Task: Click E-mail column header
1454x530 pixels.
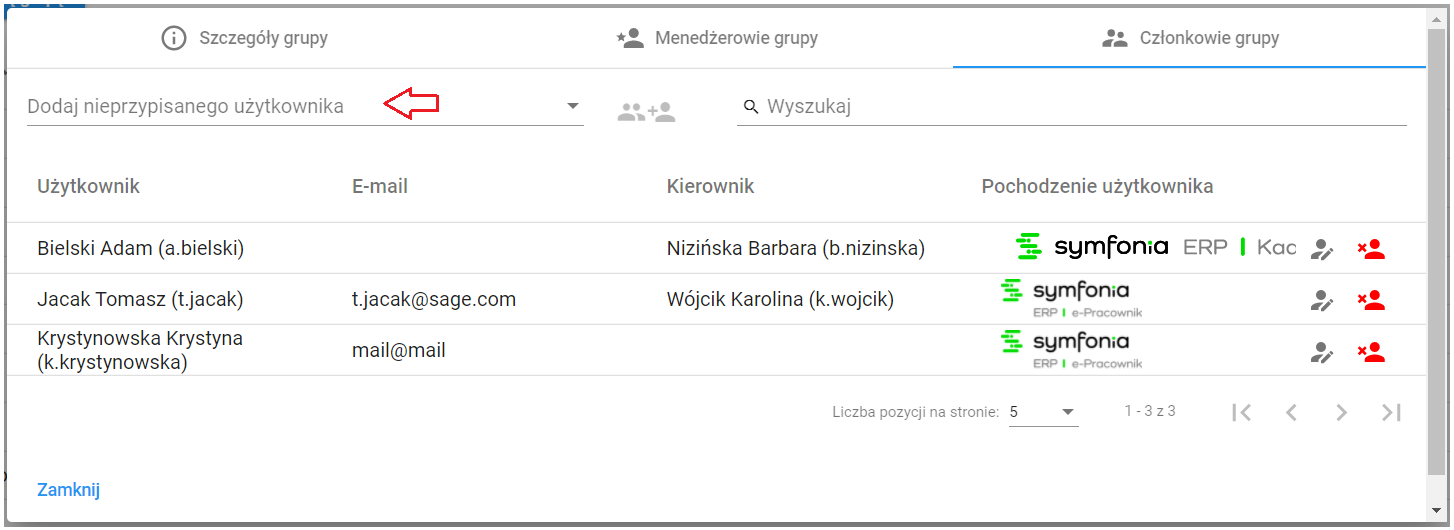Action: (x=380, y=186)
